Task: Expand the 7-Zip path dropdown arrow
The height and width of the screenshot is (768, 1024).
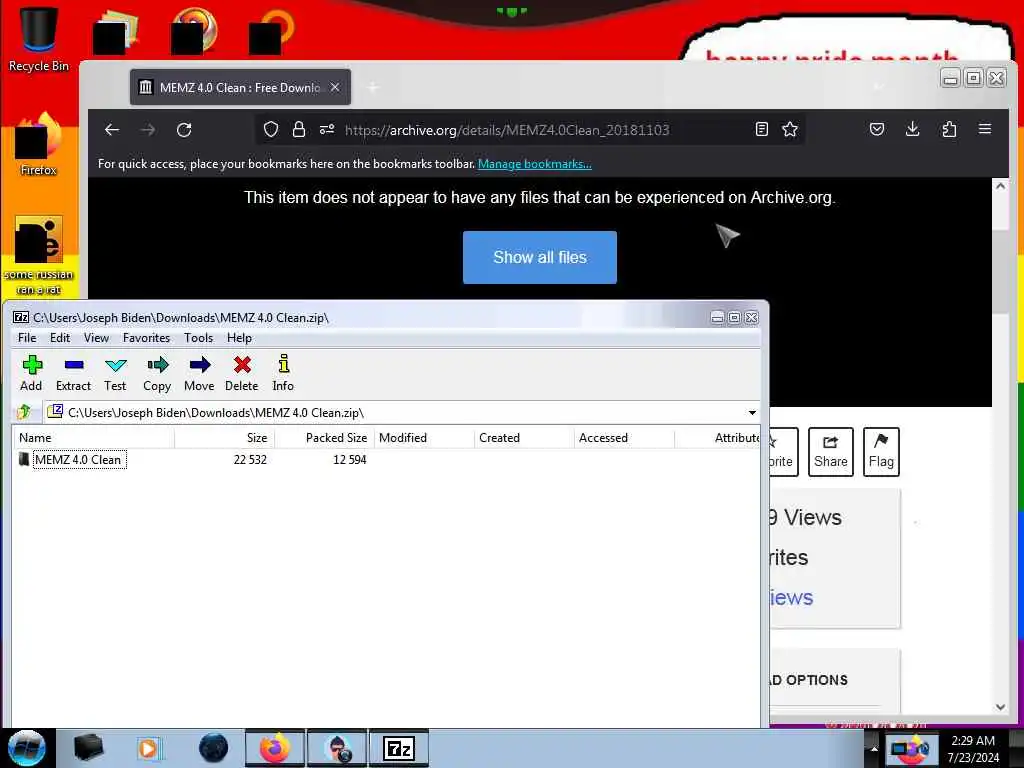Action: [752, 413]
